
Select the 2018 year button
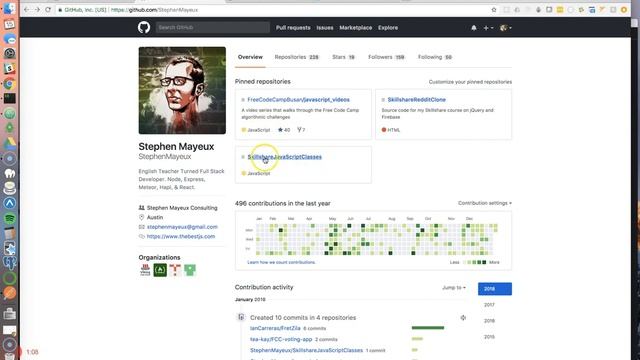click(495, 289)
